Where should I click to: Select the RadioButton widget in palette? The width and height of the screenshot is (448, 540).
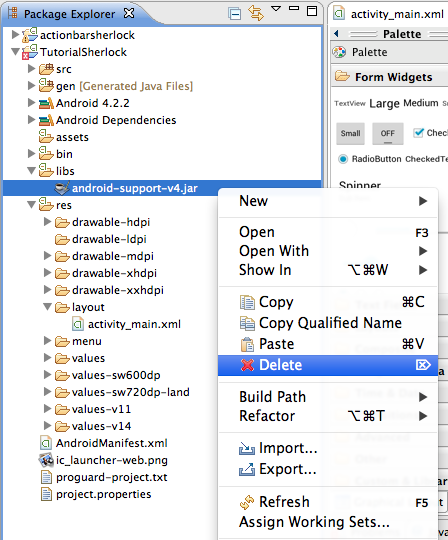click(370, 159)
